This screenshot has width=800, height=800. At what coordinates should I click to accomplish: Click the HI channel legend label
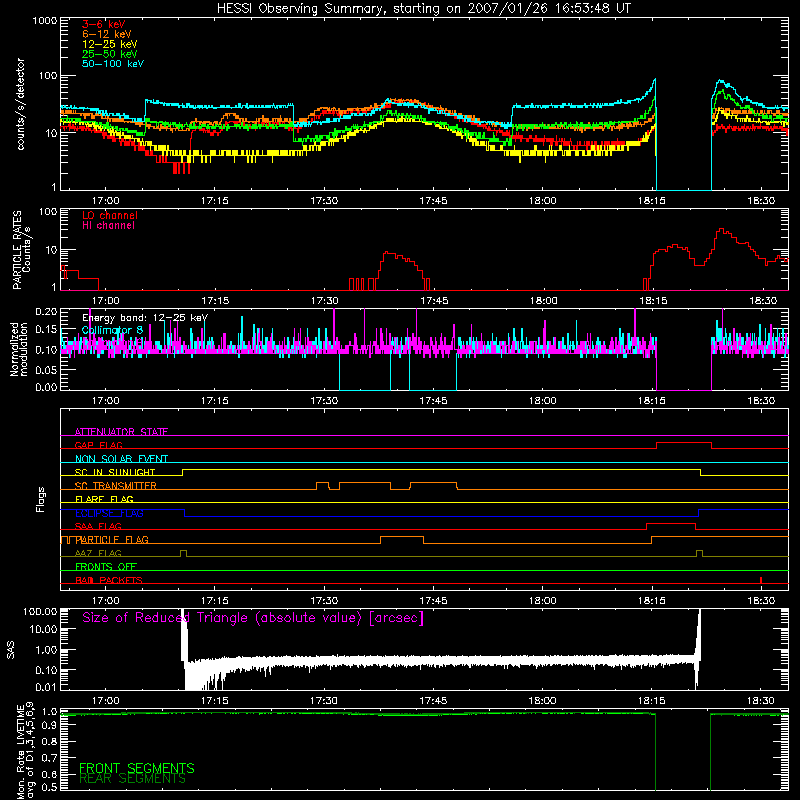pyautogui.click(x=108, y=225)
